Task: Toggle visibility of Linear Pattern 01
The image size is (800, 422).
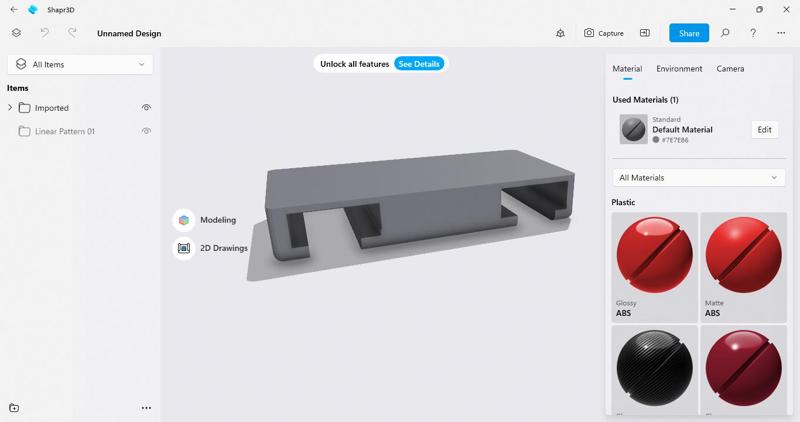Action: [146, 131]
